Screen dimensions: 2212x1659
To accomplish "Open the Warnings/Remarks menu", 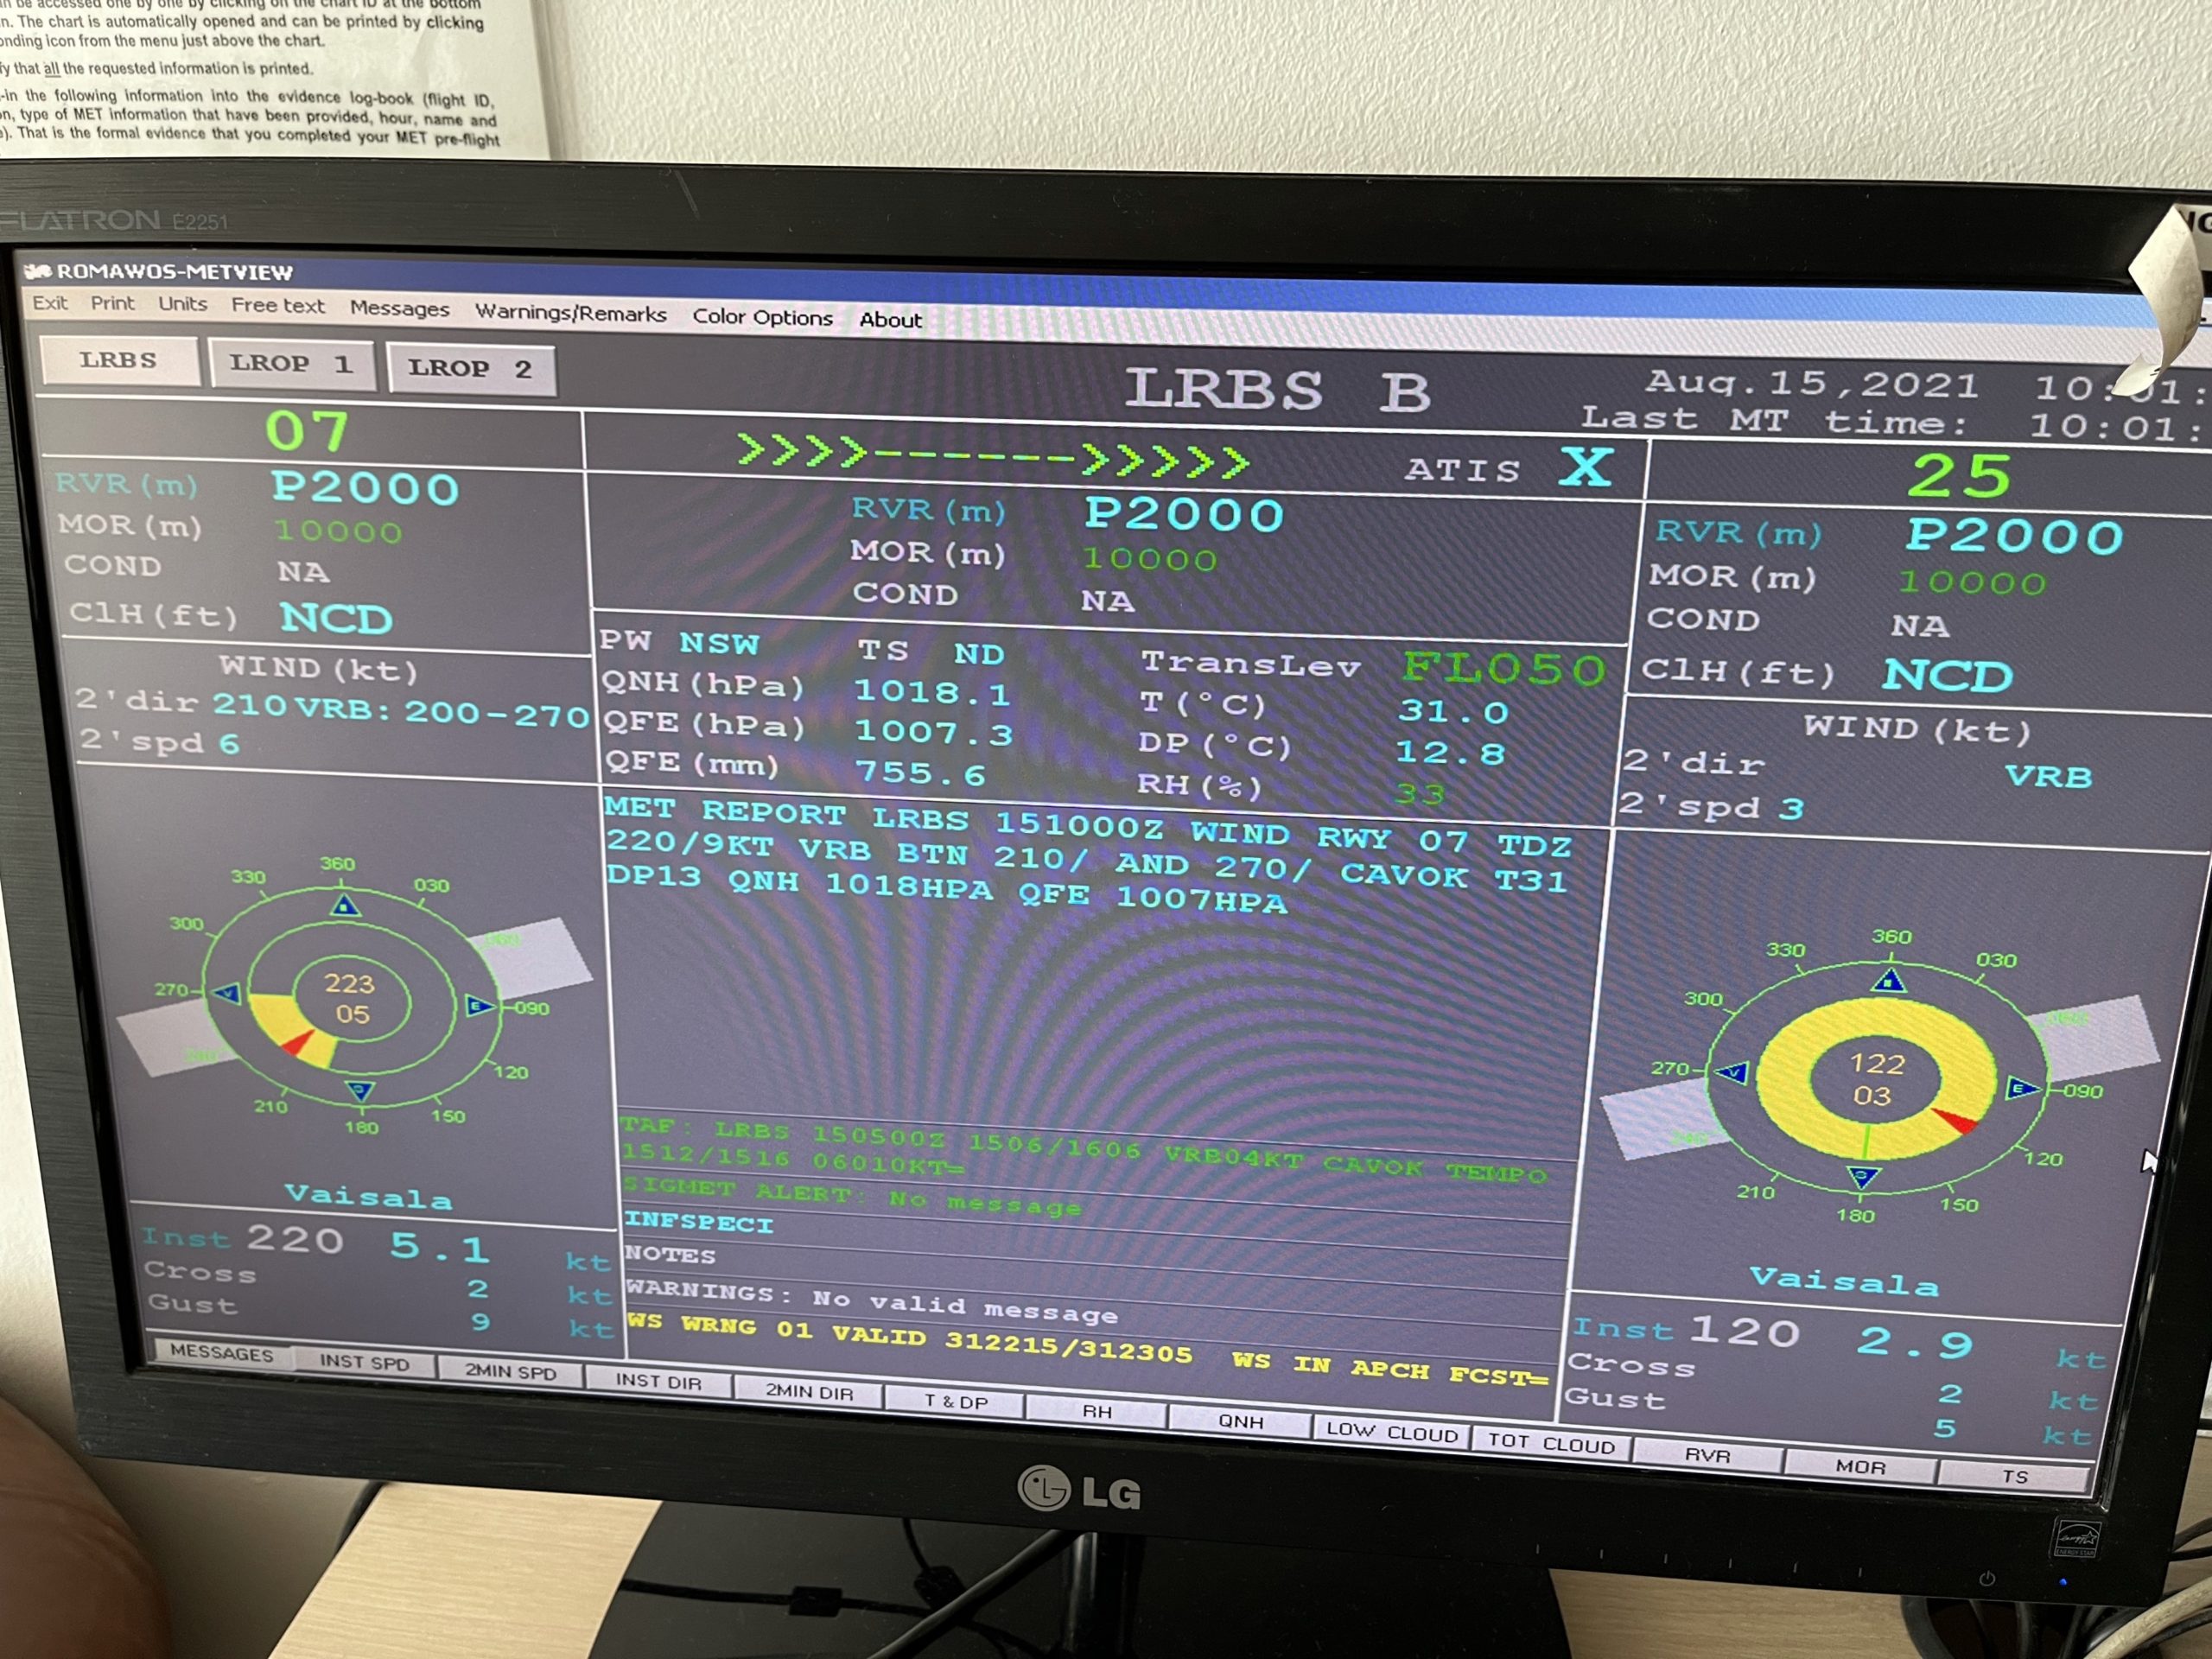I will pos(570,313).
